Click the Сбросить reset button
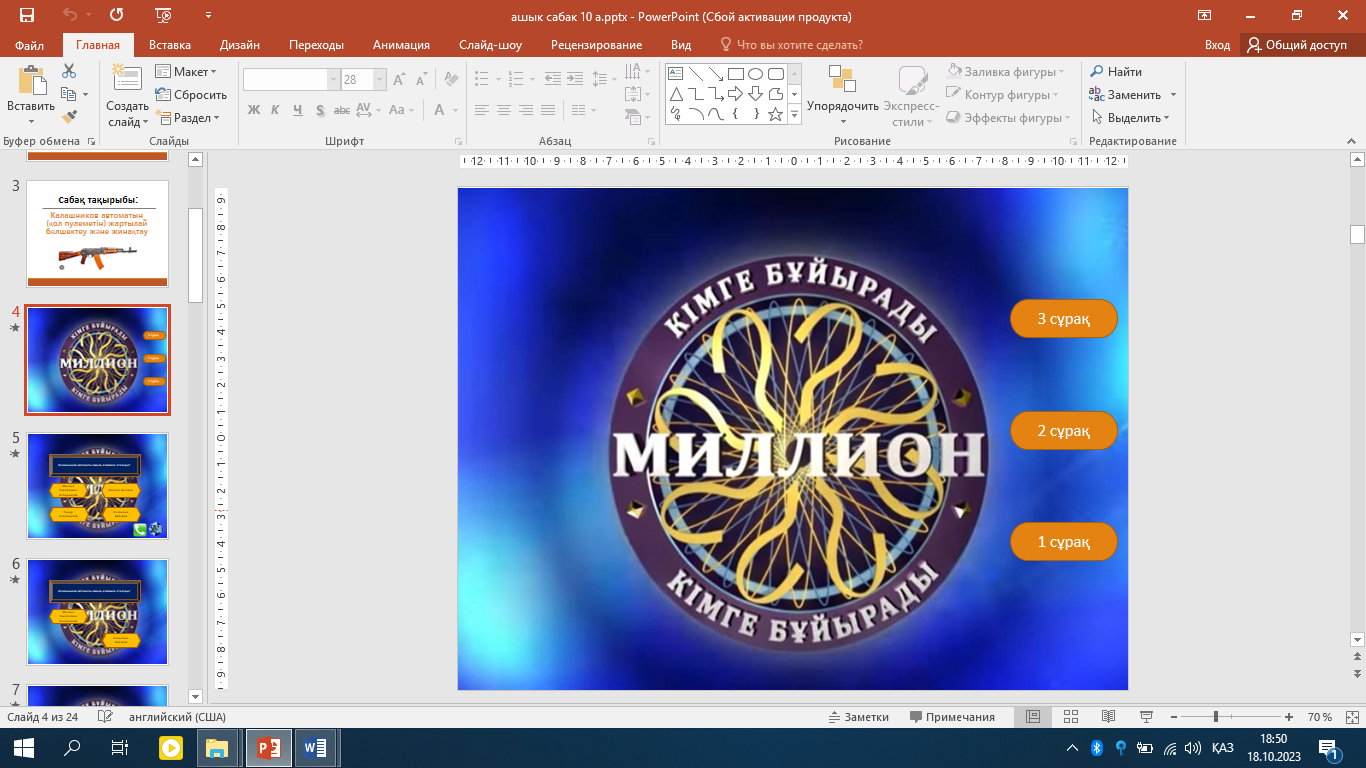This screenshot has height=768, width=1366. tap(191, 95)
